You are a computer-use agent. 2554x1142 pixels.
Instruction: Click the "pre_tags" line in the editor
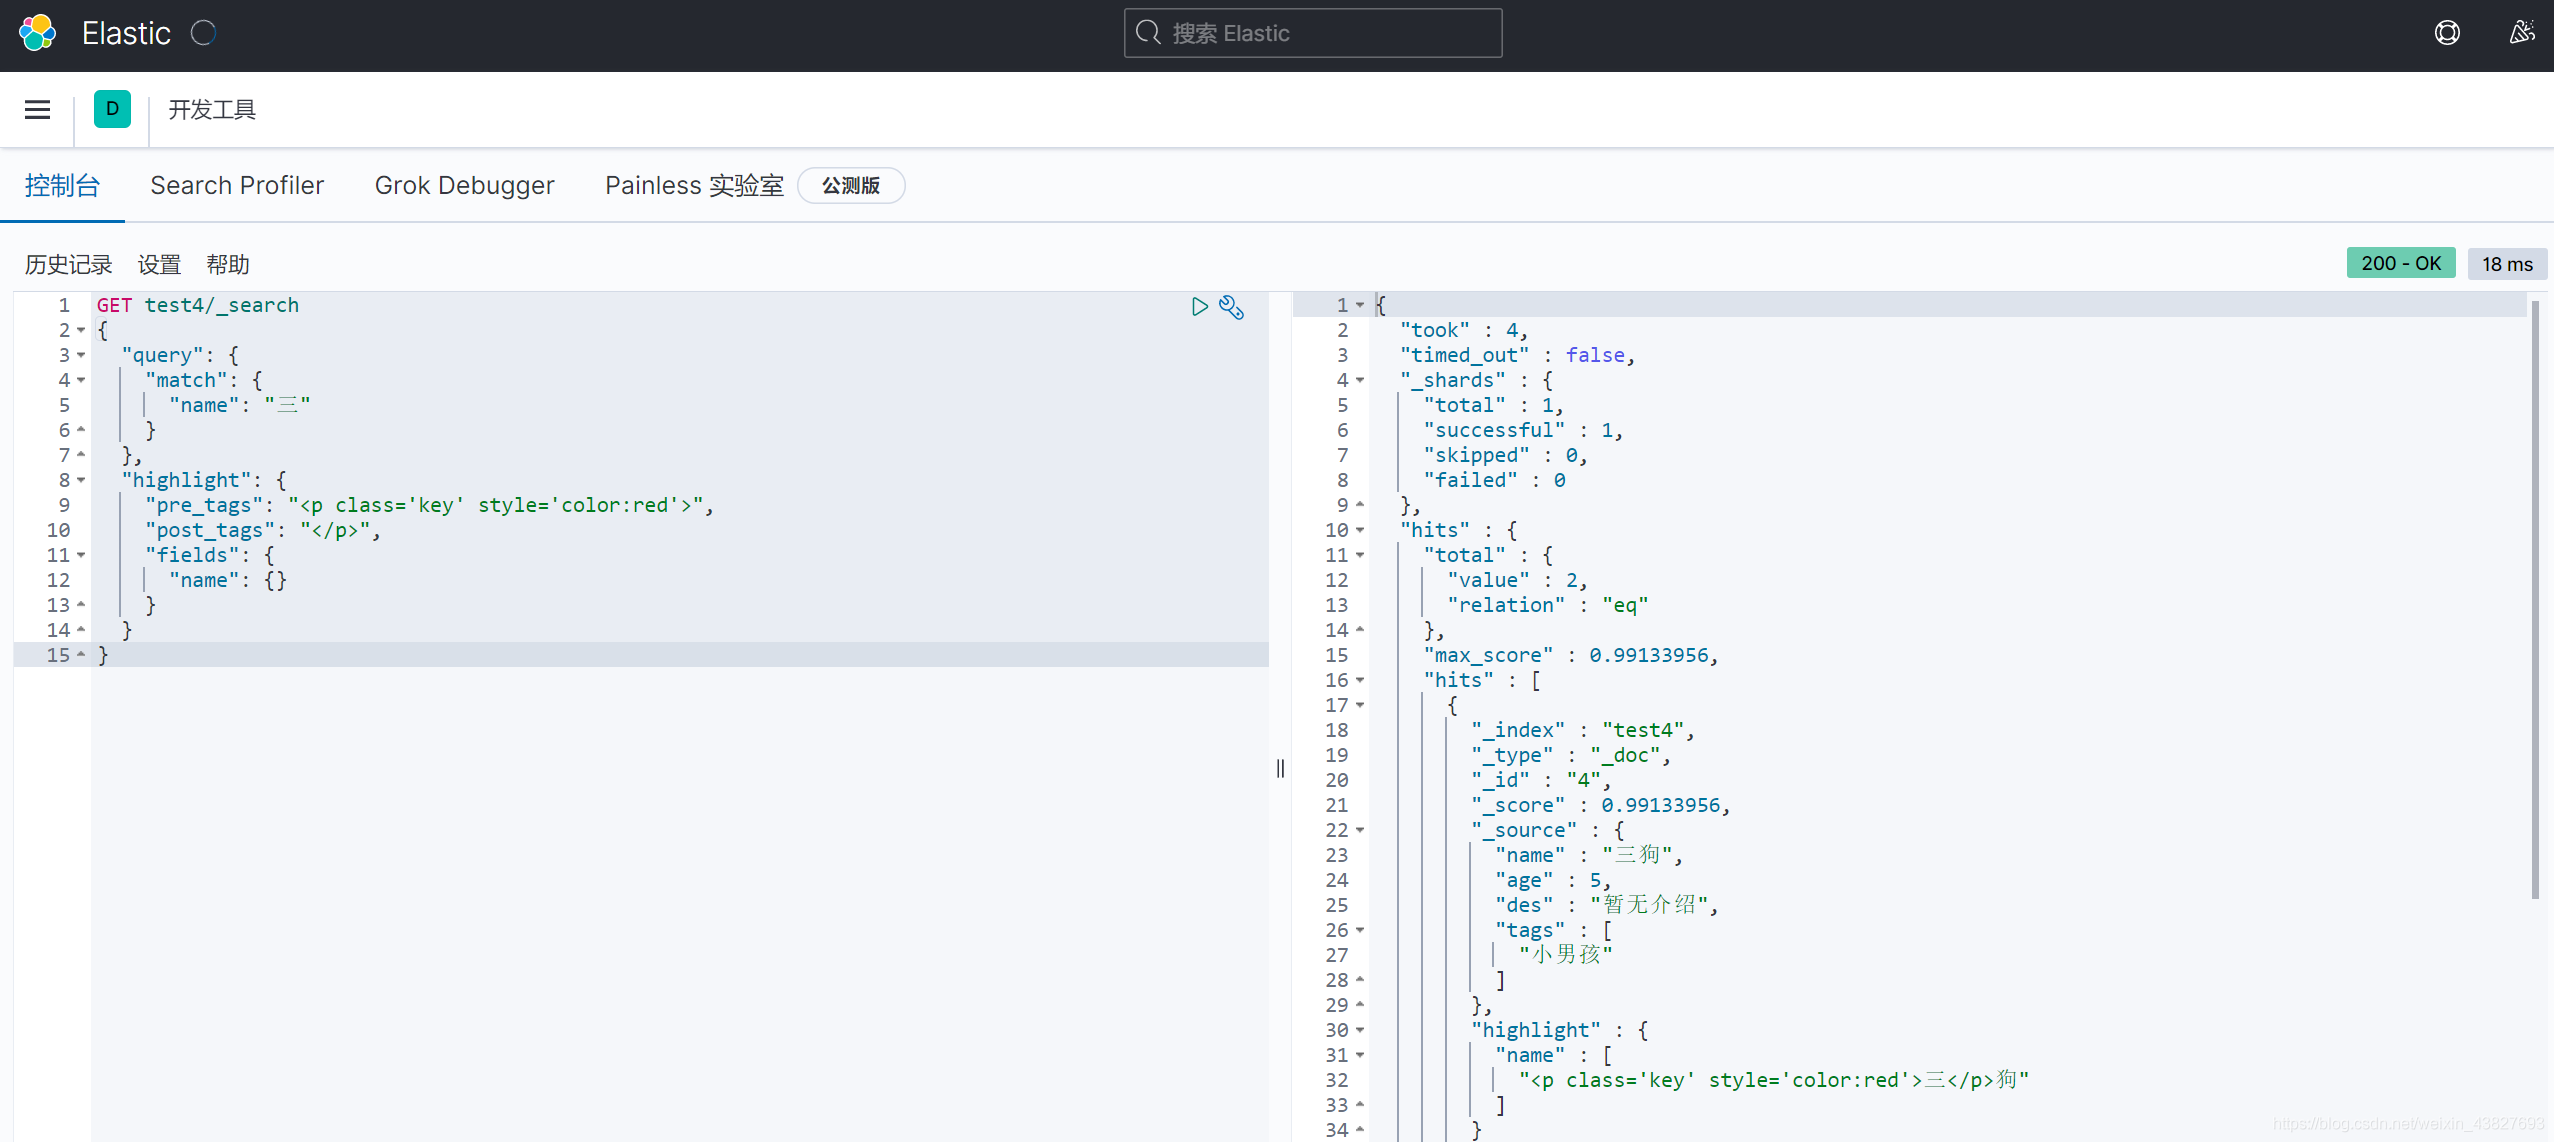[x=429, y=505]
